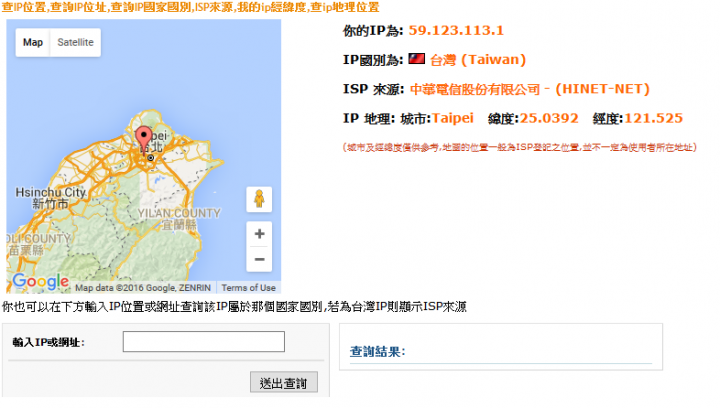Click the YILAN COUNTY map label
The width and height of the screenshot is (720, 408).
(180, 218)
